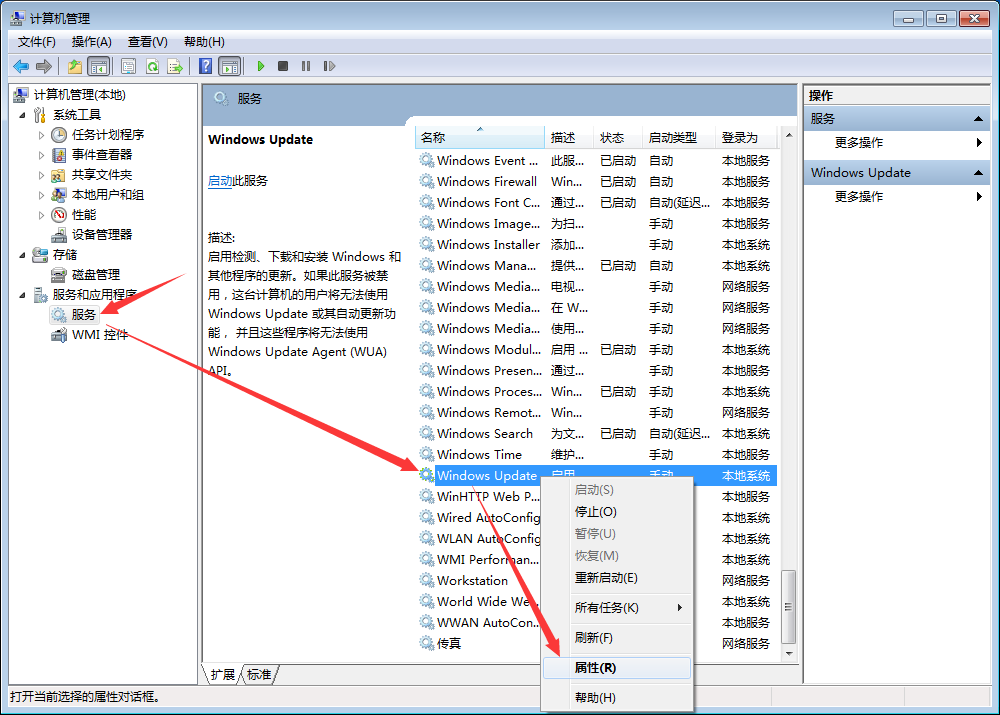The height and width of the screenshot is (715, 1000).
Task: Select Local Users and Groups (本地用户和组)
Action: pos(107,195)
